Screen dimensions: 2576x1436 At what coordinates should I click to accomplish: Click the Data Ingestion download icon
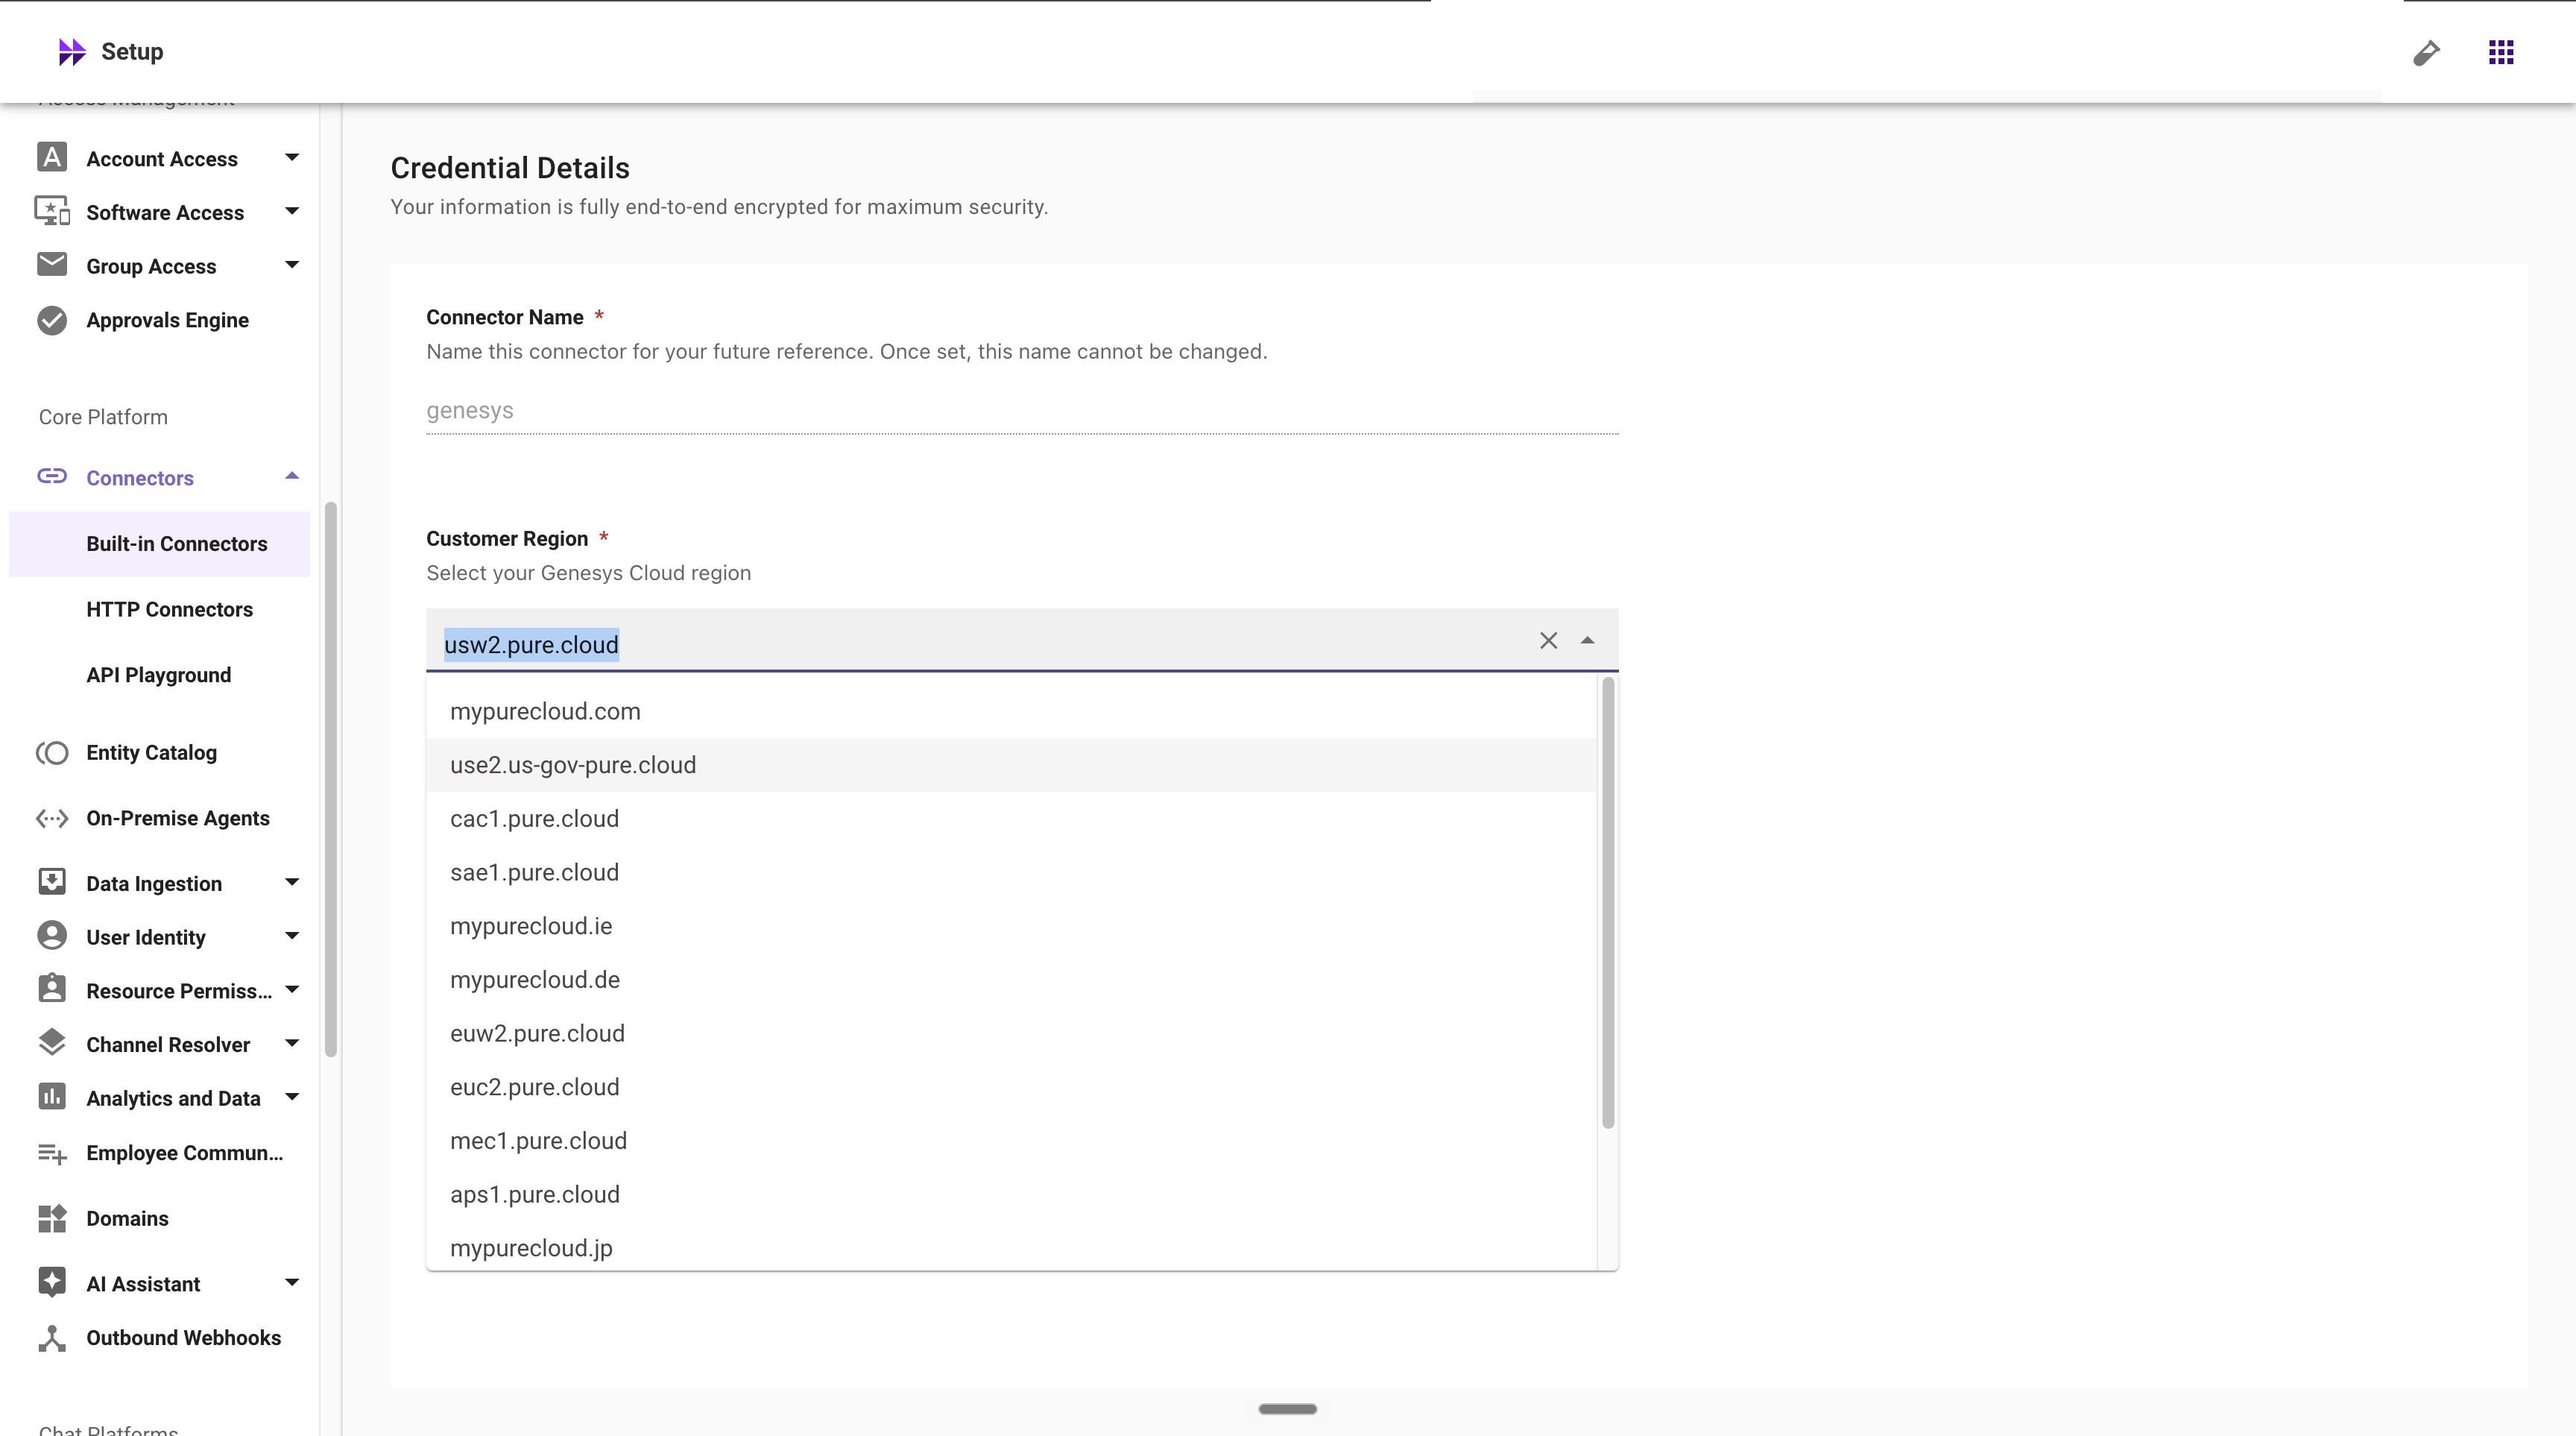(52, 882)
